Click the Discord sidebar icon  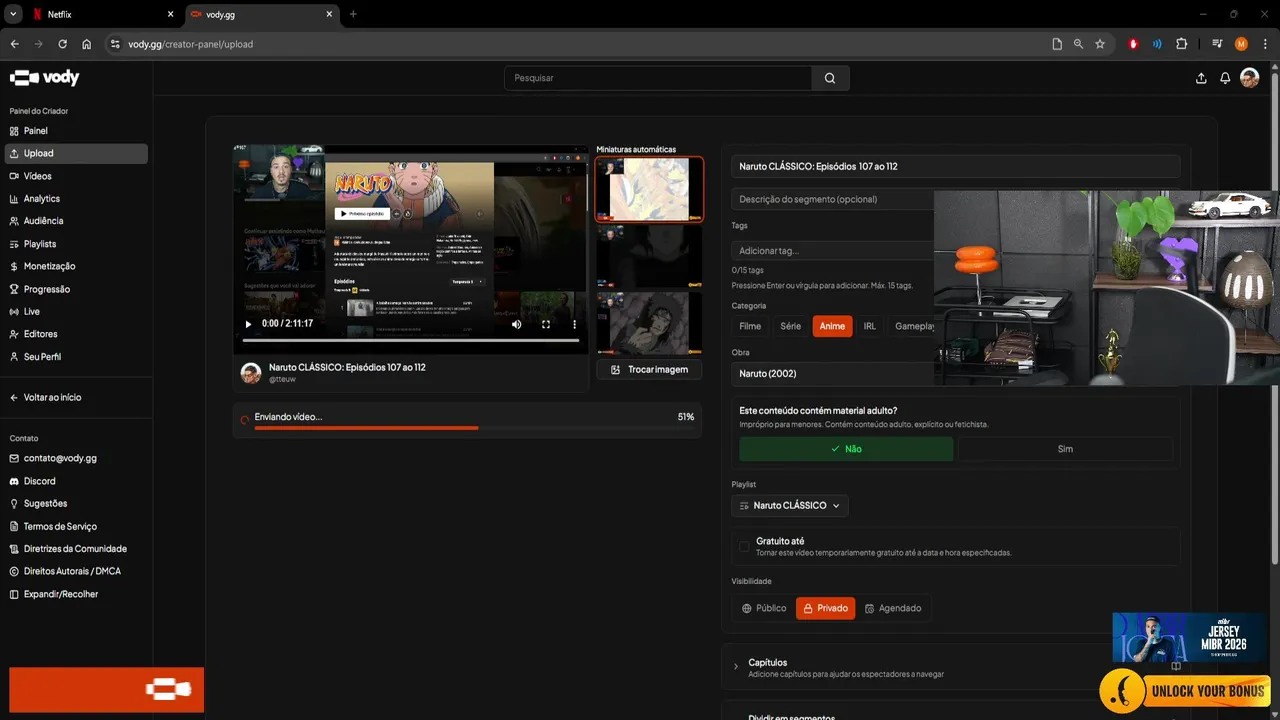tap(14, 481)
